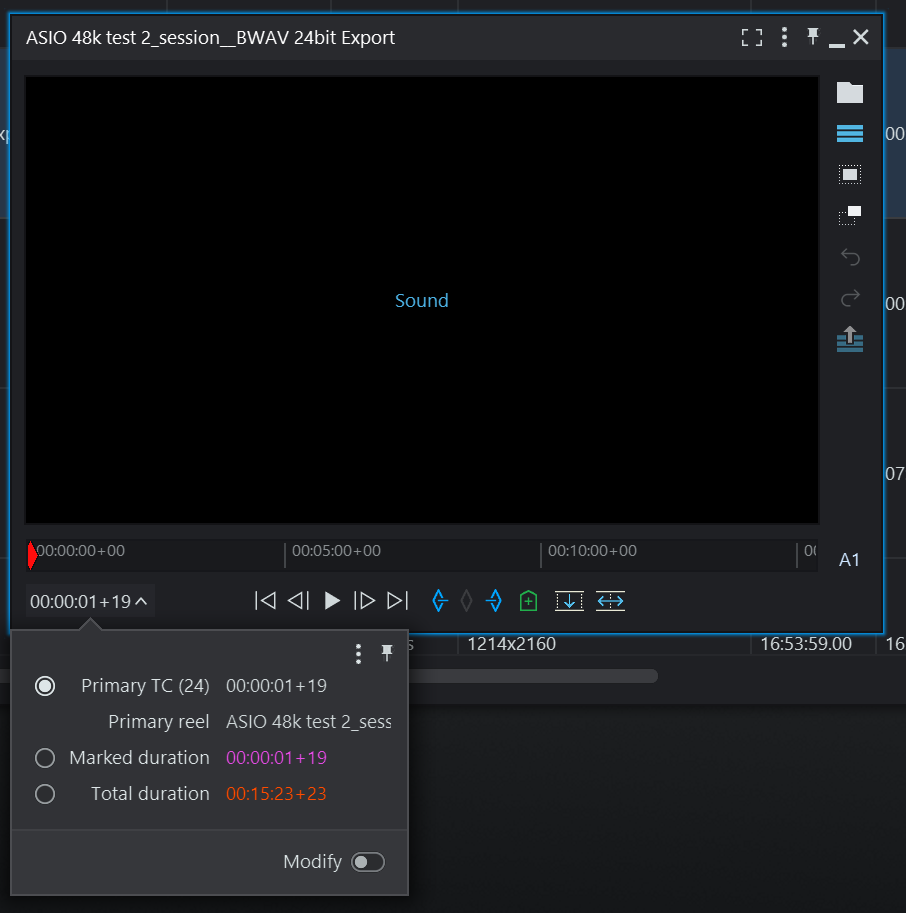Click the Primary reel name ASIO 48k test 2_sess
Screen dimensions: 906x913
(x=309, y=722)
